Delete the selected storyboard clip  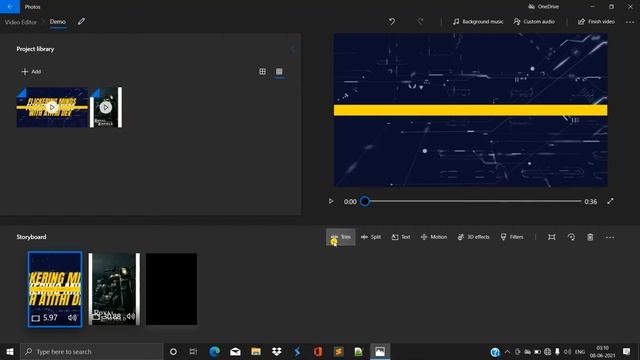click(x=590, y=237)
